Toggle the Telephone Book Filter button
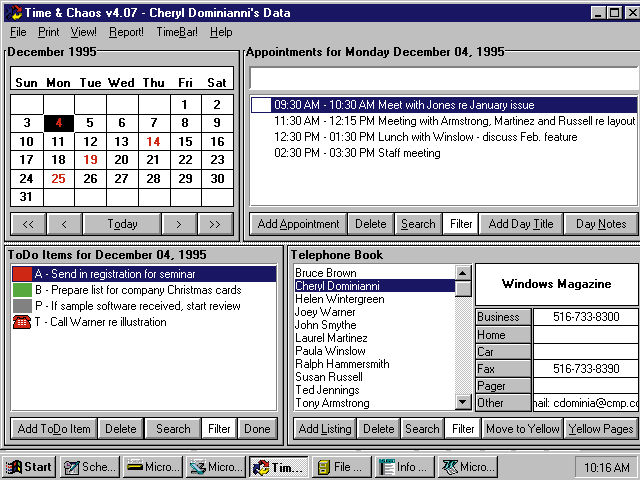640x480 pixels. pos(462,429)
